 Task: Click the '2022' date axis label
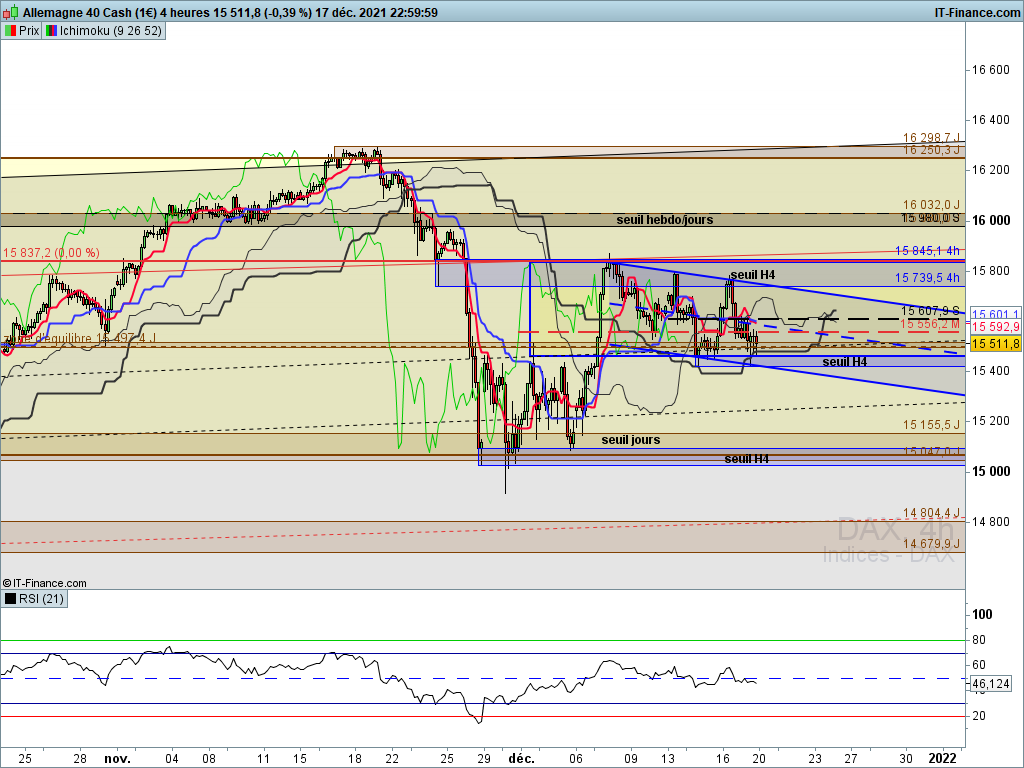[943, 759]
